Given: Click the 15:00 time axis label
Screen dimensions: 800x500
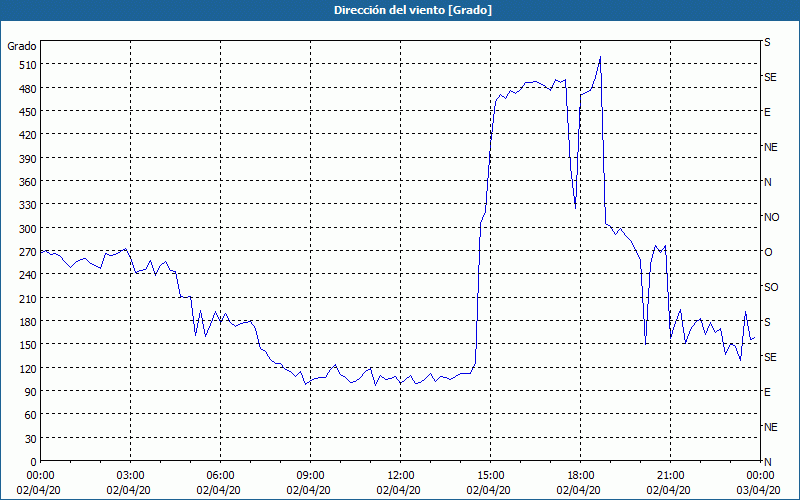Looking at the screenshot, I should 491,476.
